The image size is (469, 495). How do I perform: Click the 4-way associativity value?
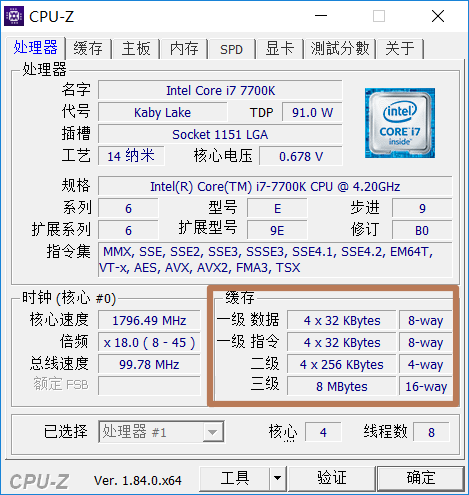[426, 364]
